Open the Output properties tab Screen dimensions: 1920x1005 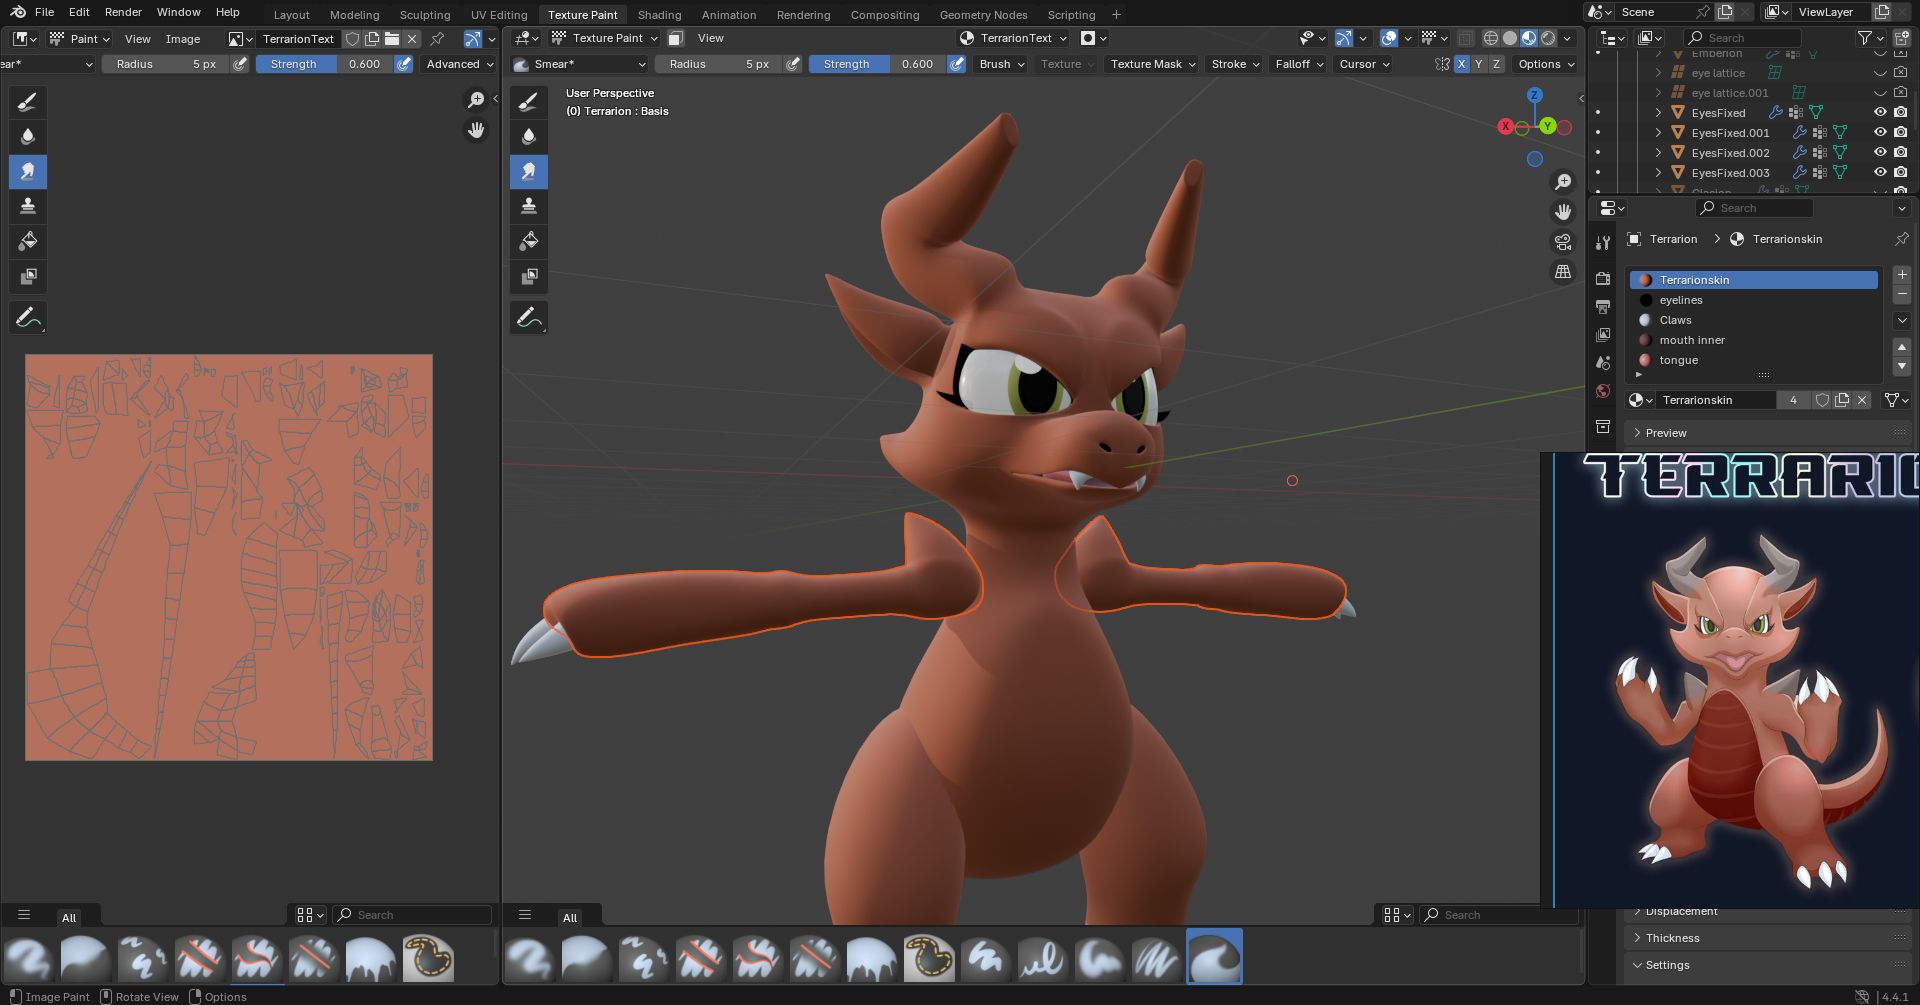(1603, 307)
